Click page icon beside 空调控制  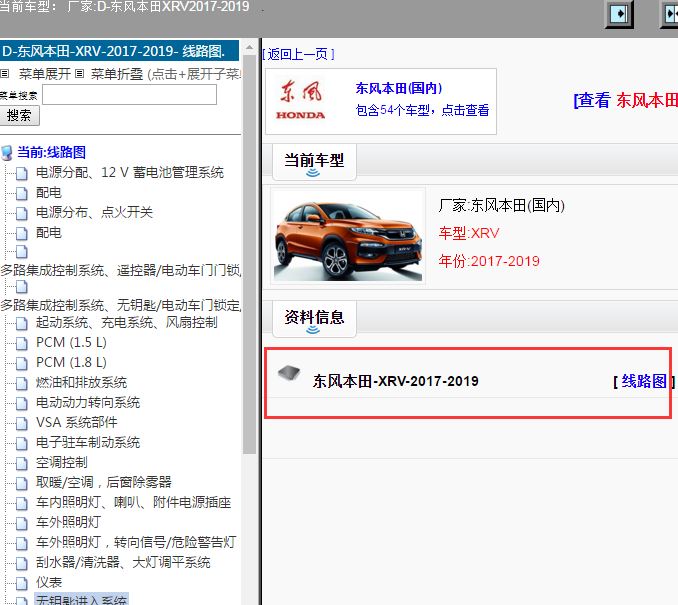click(x=22, y=463)
